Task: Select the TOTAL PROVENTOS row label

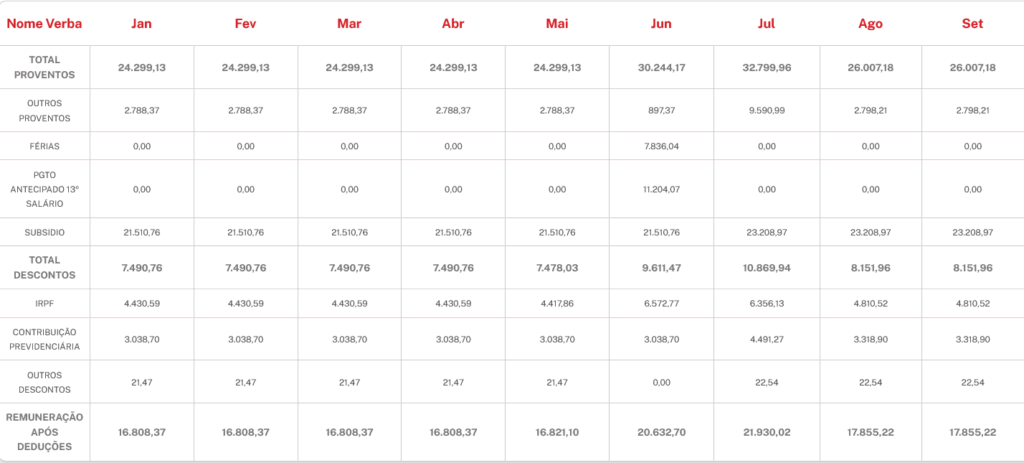Action: (45, 68)
